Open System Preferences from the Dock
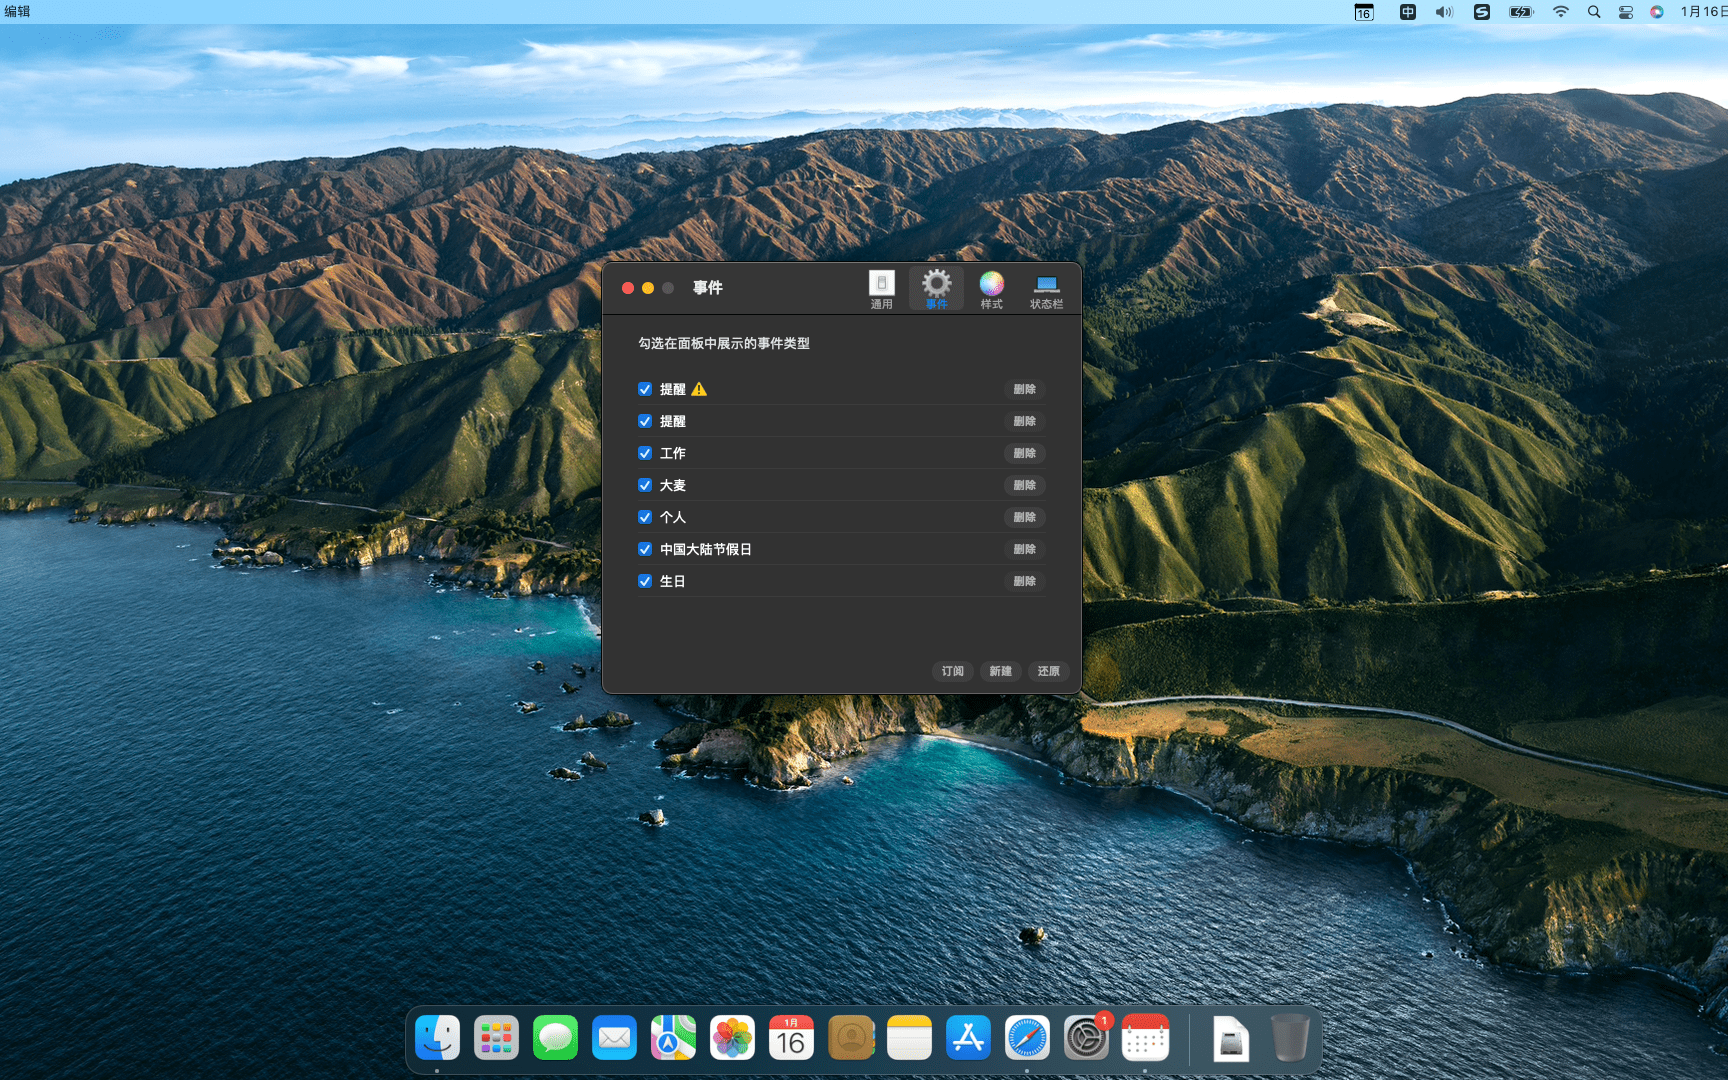Screen dimensions: 1728x1080 tap(1086, 1038)
